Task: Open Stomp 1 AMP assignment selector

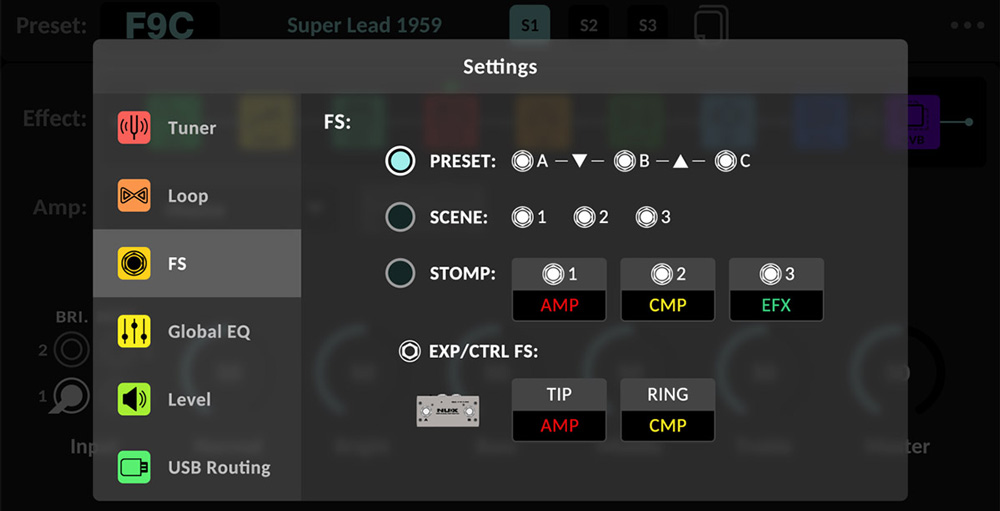Action: [559, 305]
